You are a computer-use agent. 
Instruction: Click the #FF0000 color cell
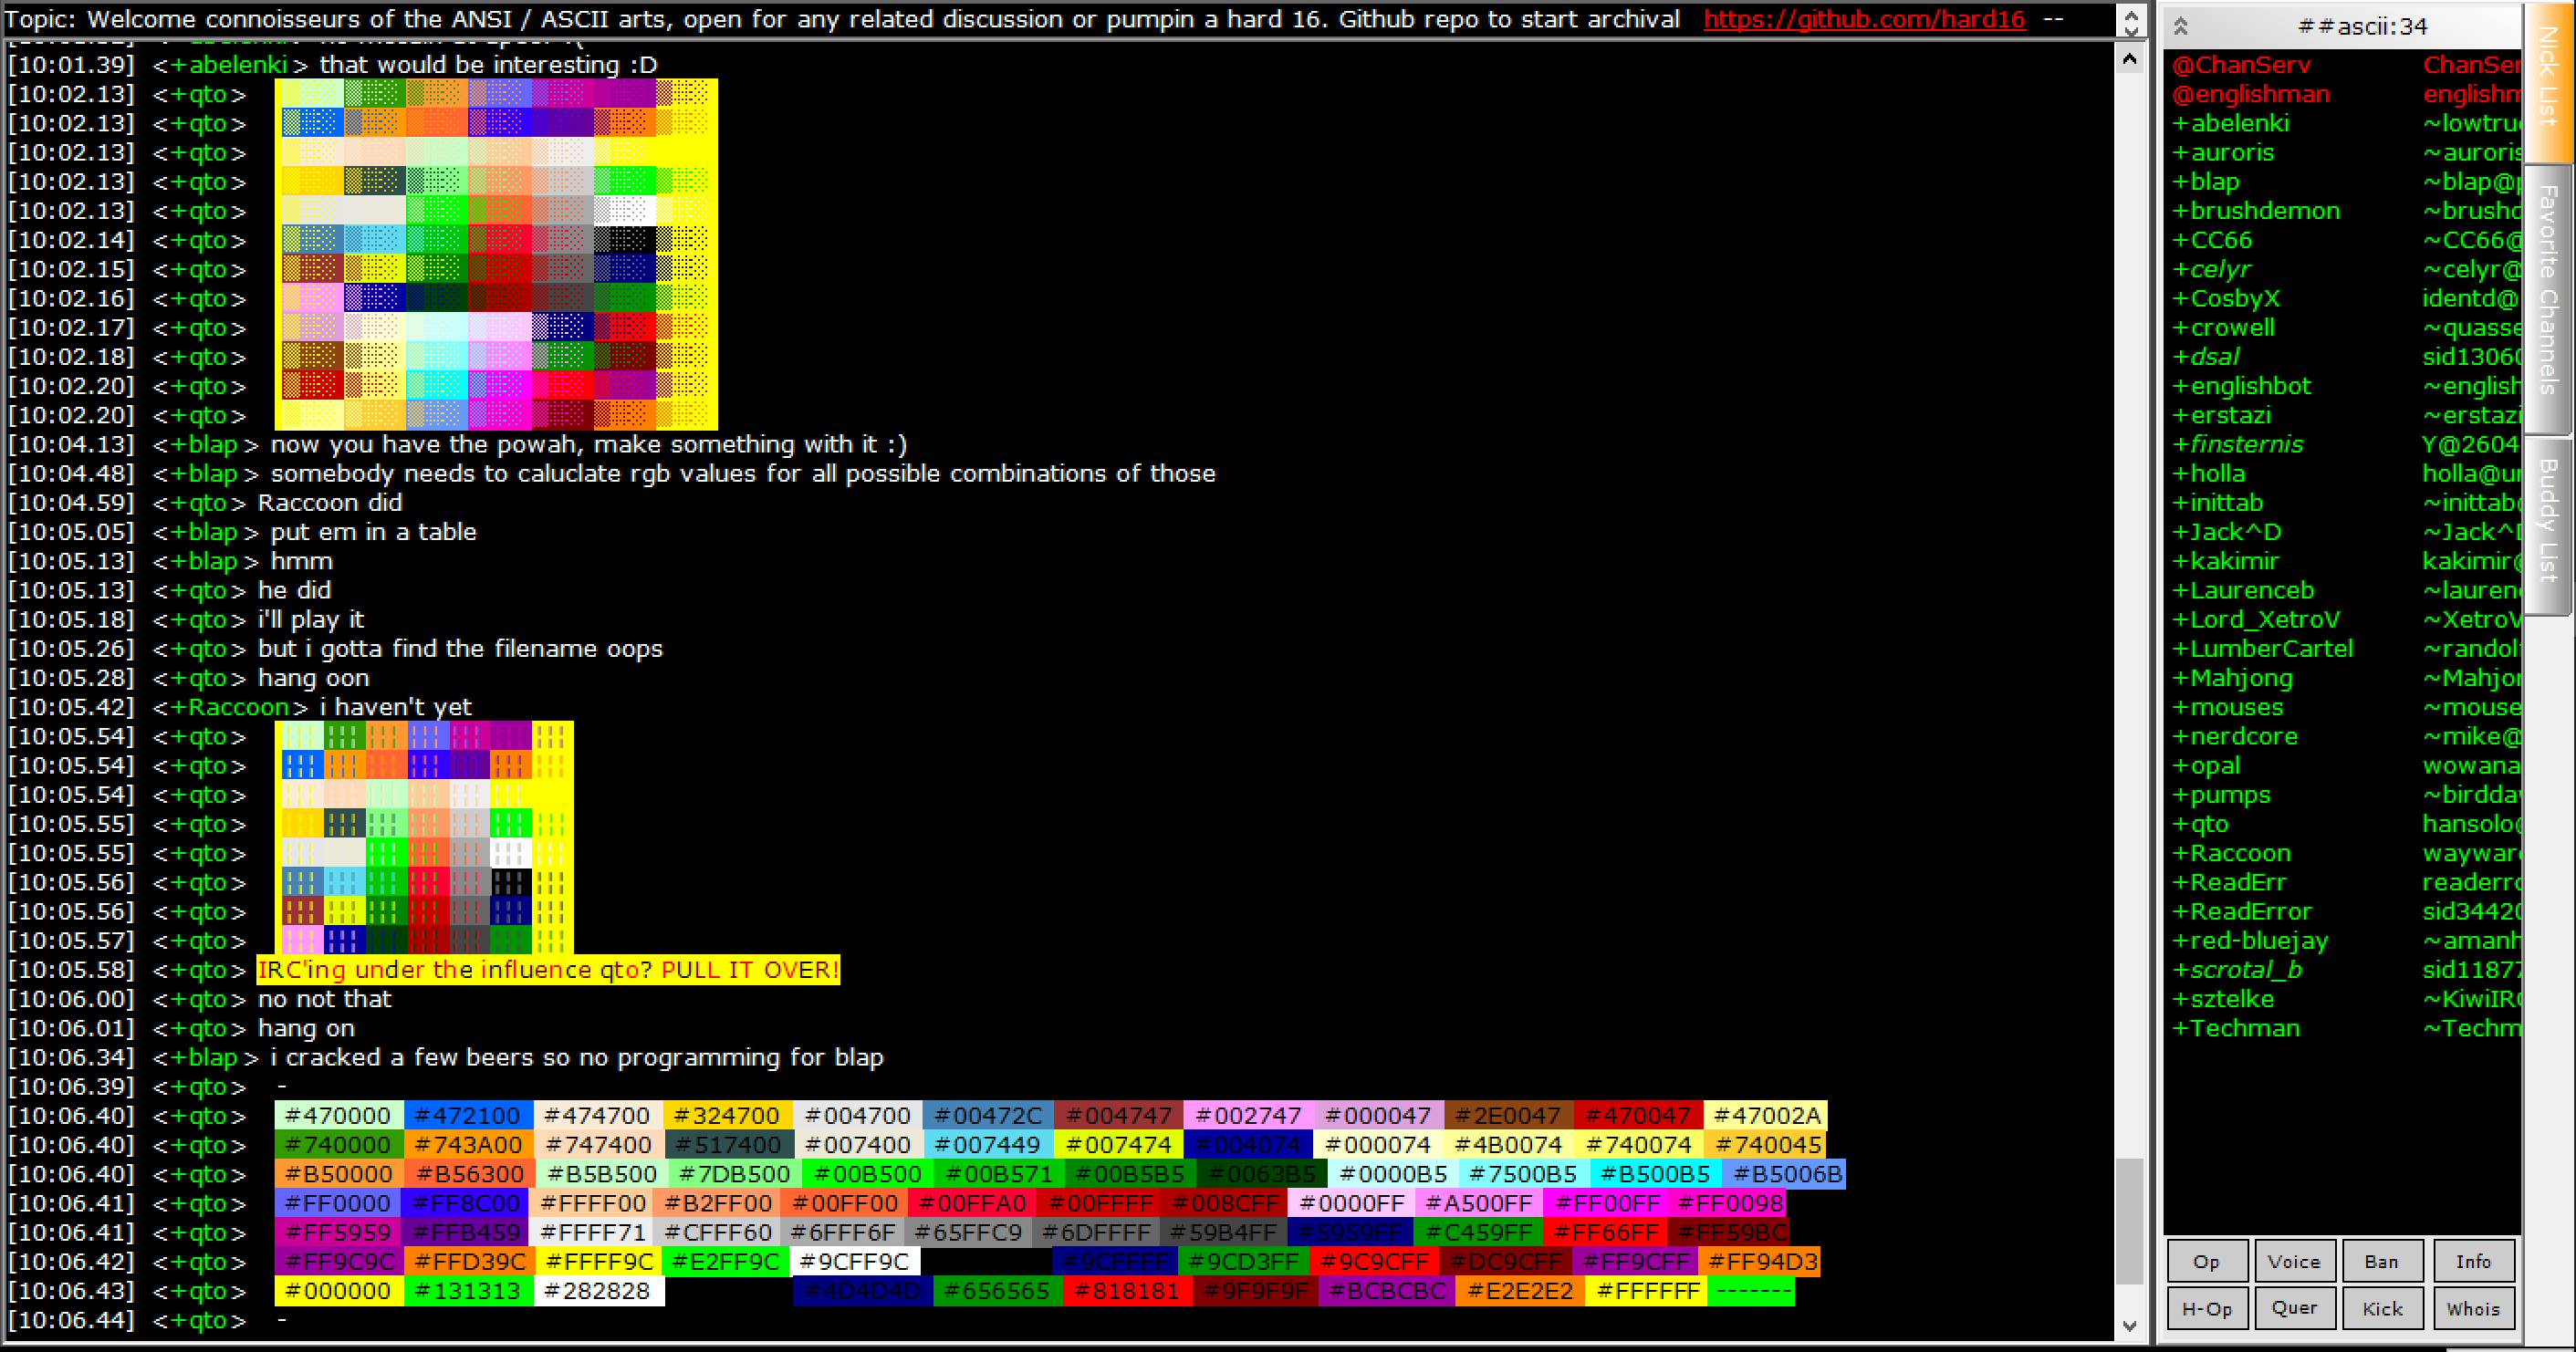point(339,1203)
